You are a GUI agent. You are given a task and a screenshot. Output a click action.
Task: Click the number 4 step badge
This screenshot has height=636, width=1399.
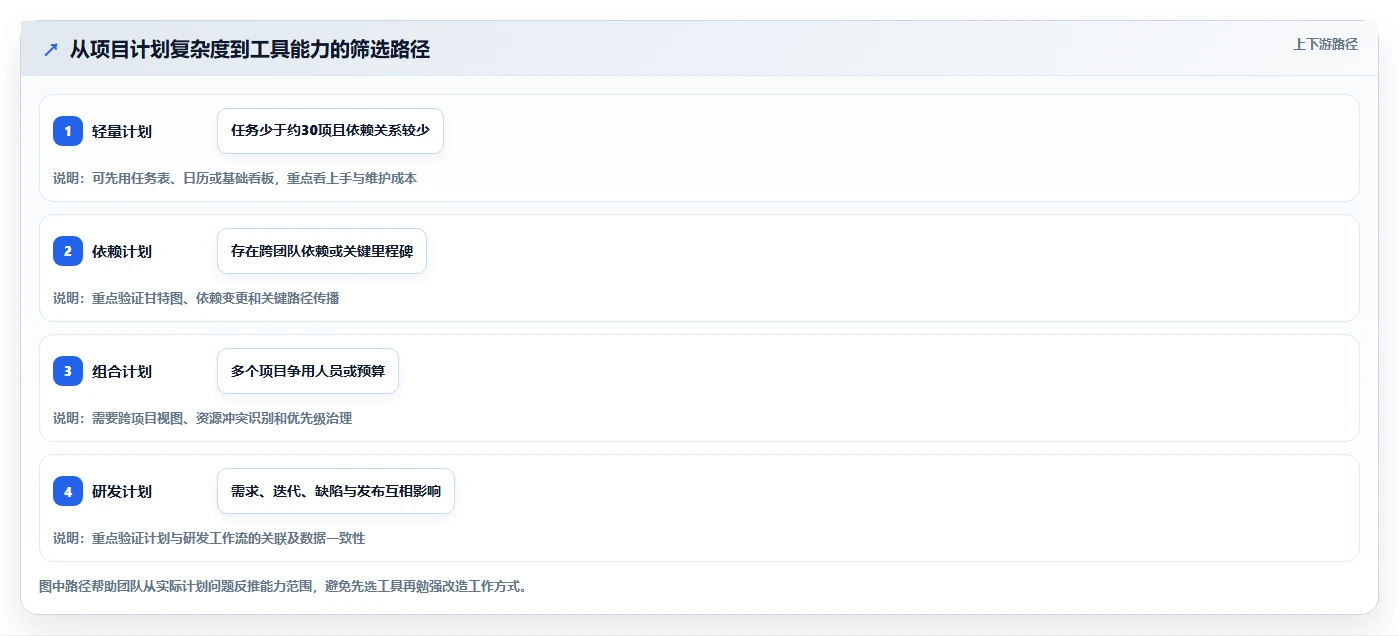[x=68, y=491]
